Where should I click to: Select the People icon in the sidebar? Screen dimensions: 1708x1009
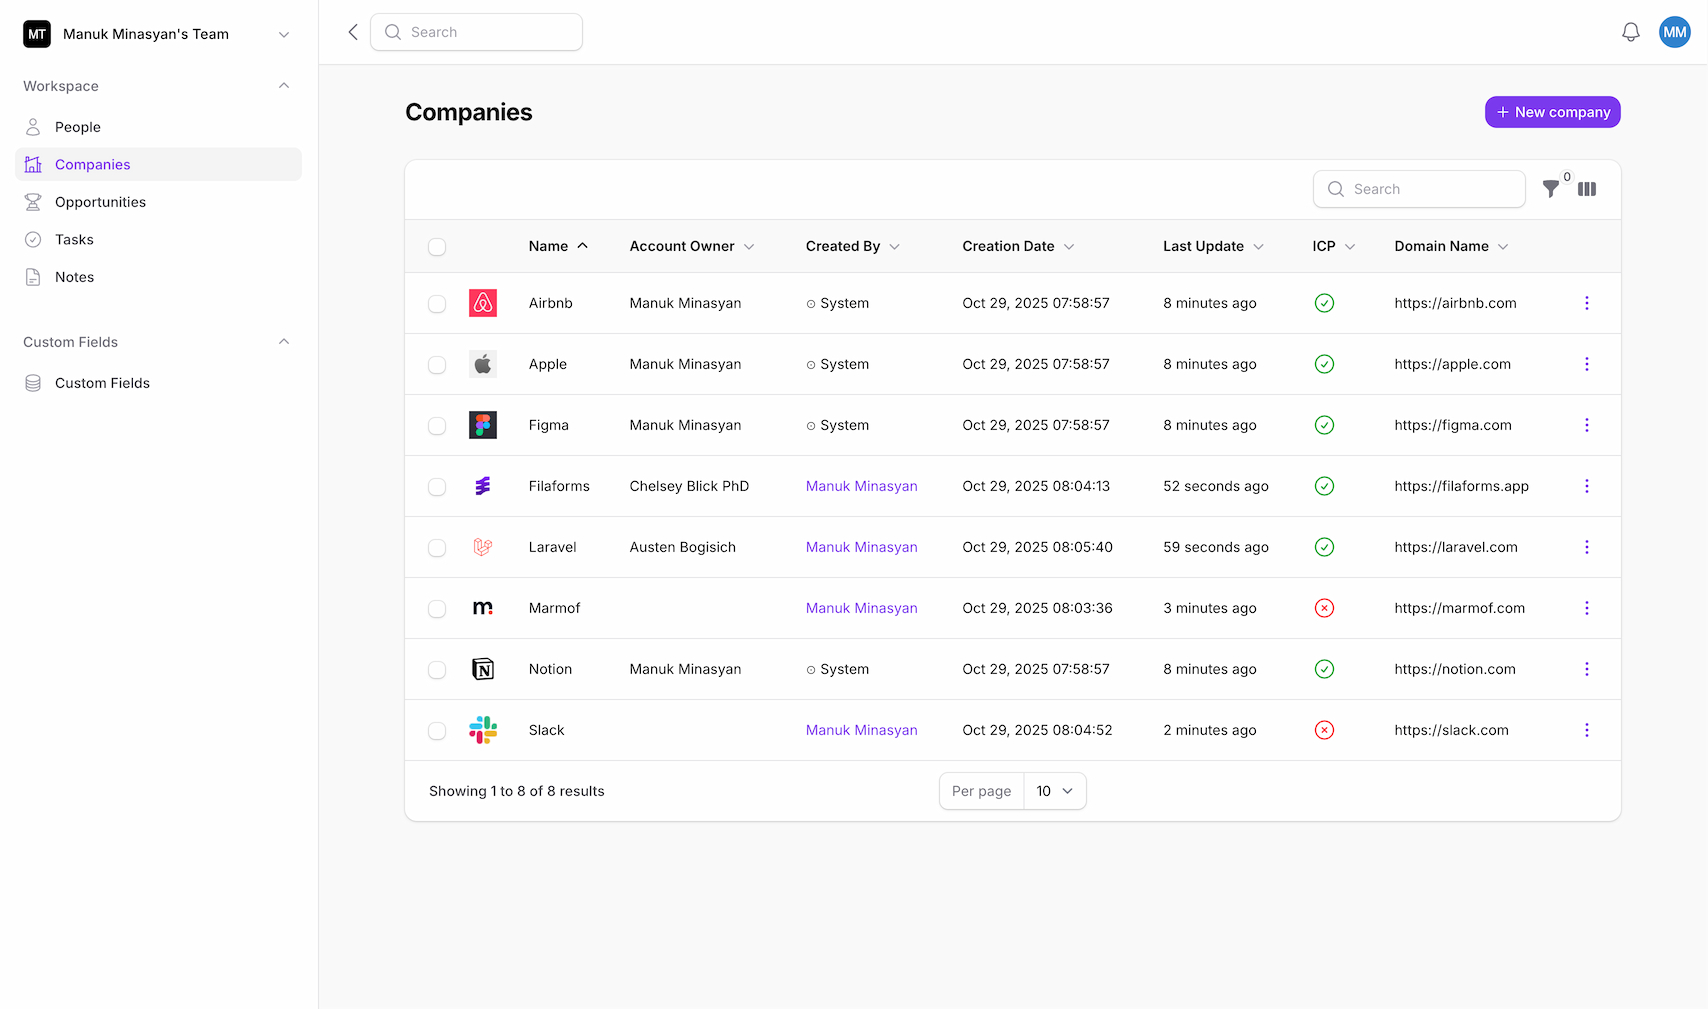click(x=33, y=126)
